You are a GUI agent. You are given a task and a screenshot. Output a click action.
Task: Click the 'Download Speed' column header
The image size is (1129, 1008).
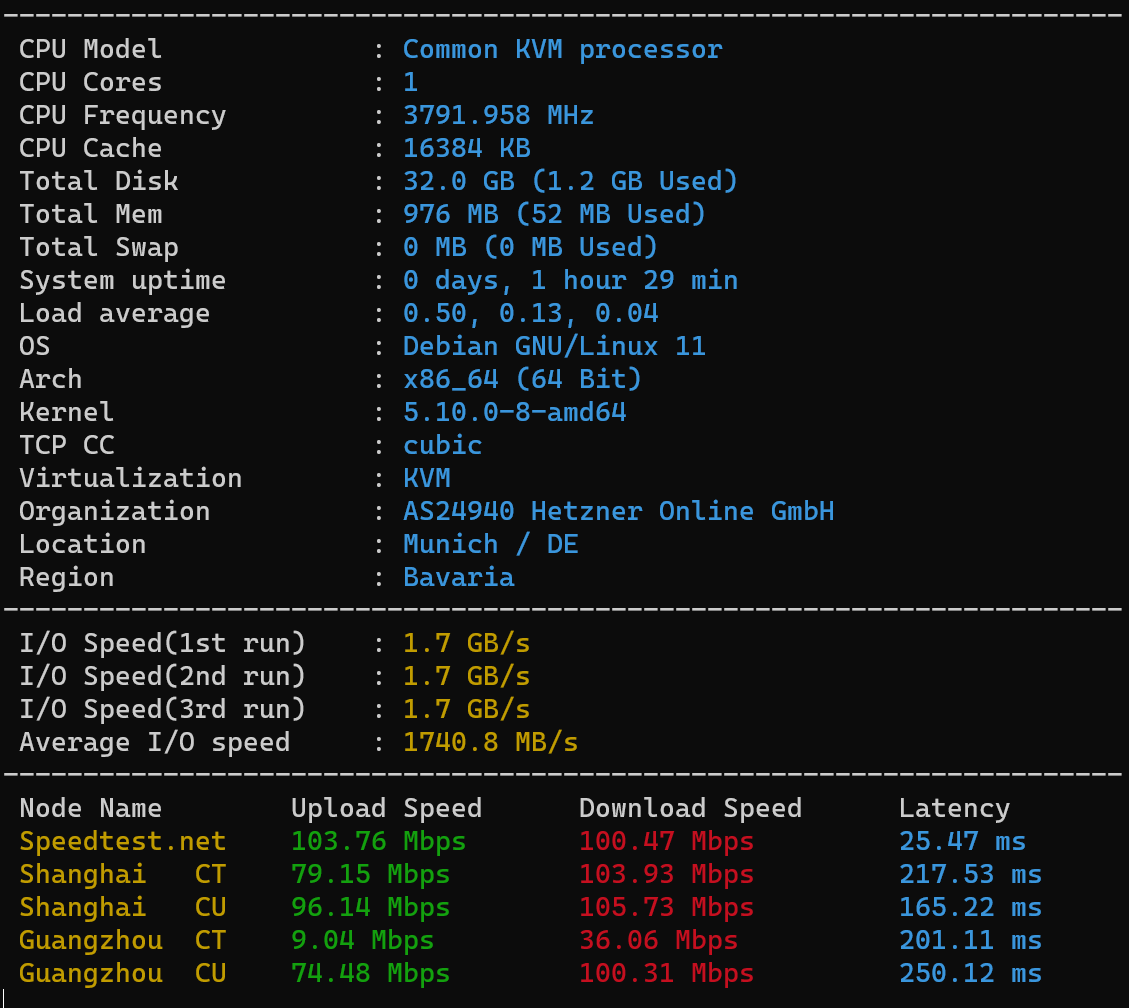pyautogui.click(x=690, y=808)
